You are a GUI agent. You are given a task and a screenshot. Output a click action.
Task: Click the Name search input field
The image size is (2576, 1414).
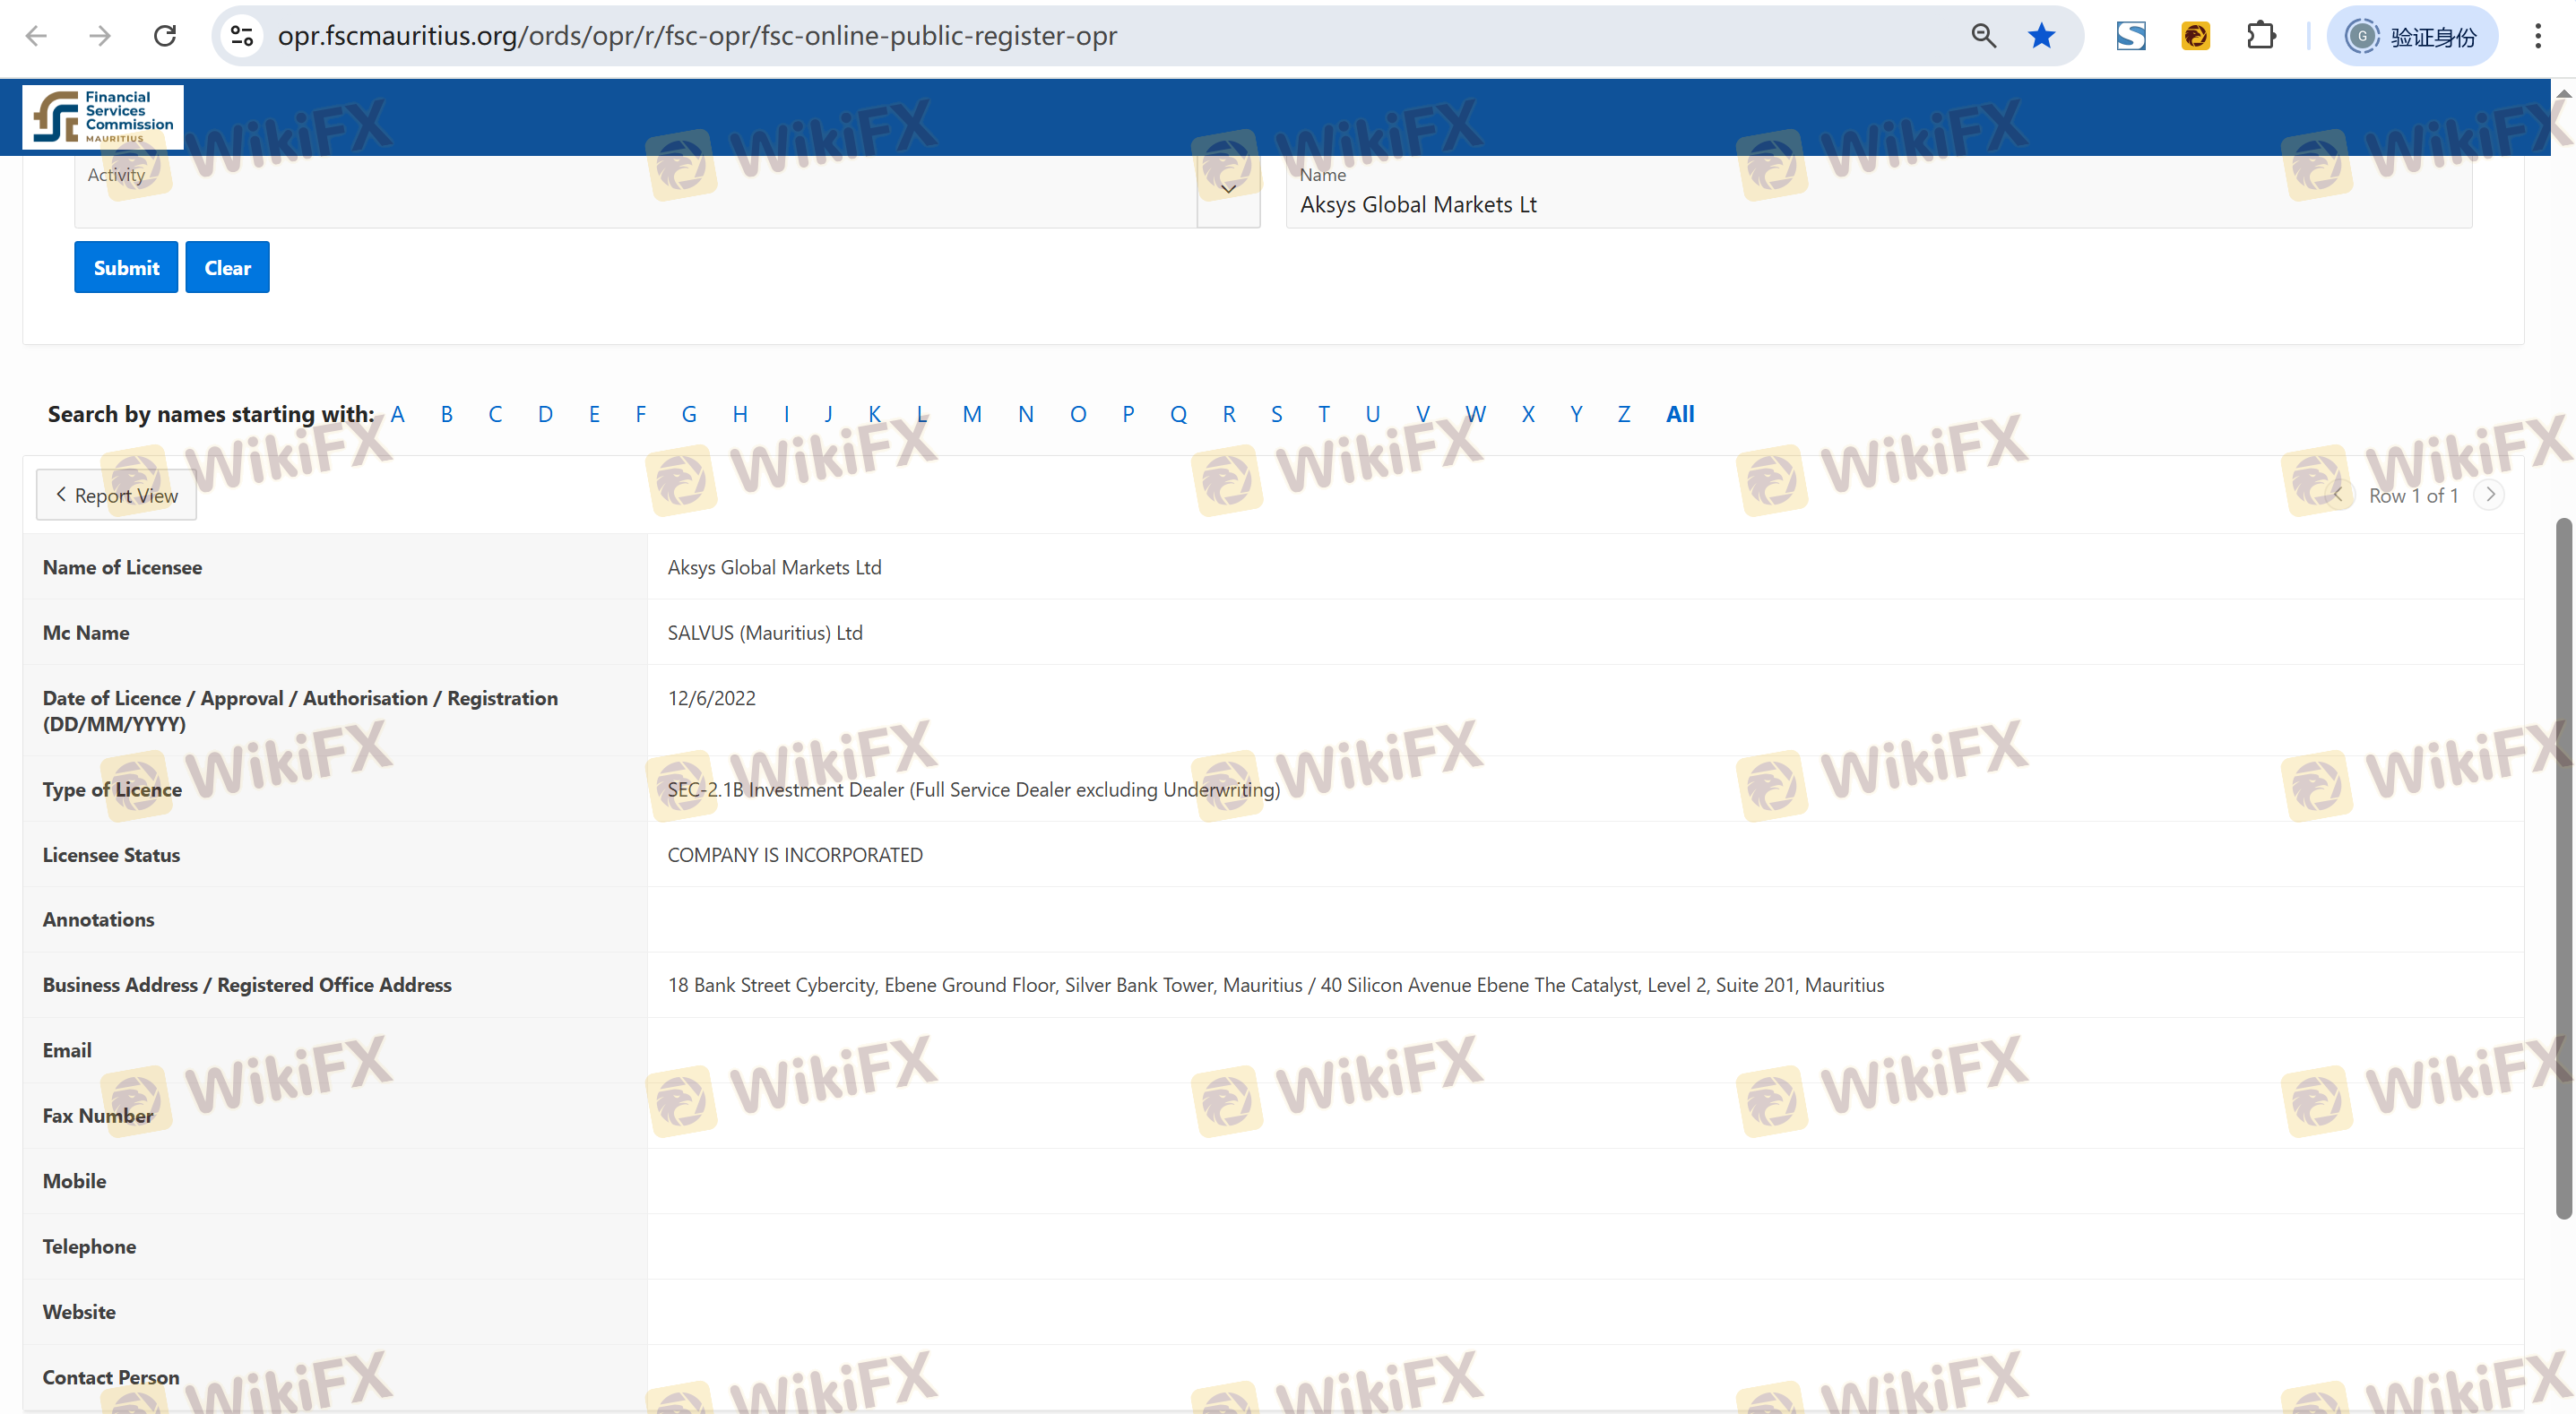[x=1880, y=205]
